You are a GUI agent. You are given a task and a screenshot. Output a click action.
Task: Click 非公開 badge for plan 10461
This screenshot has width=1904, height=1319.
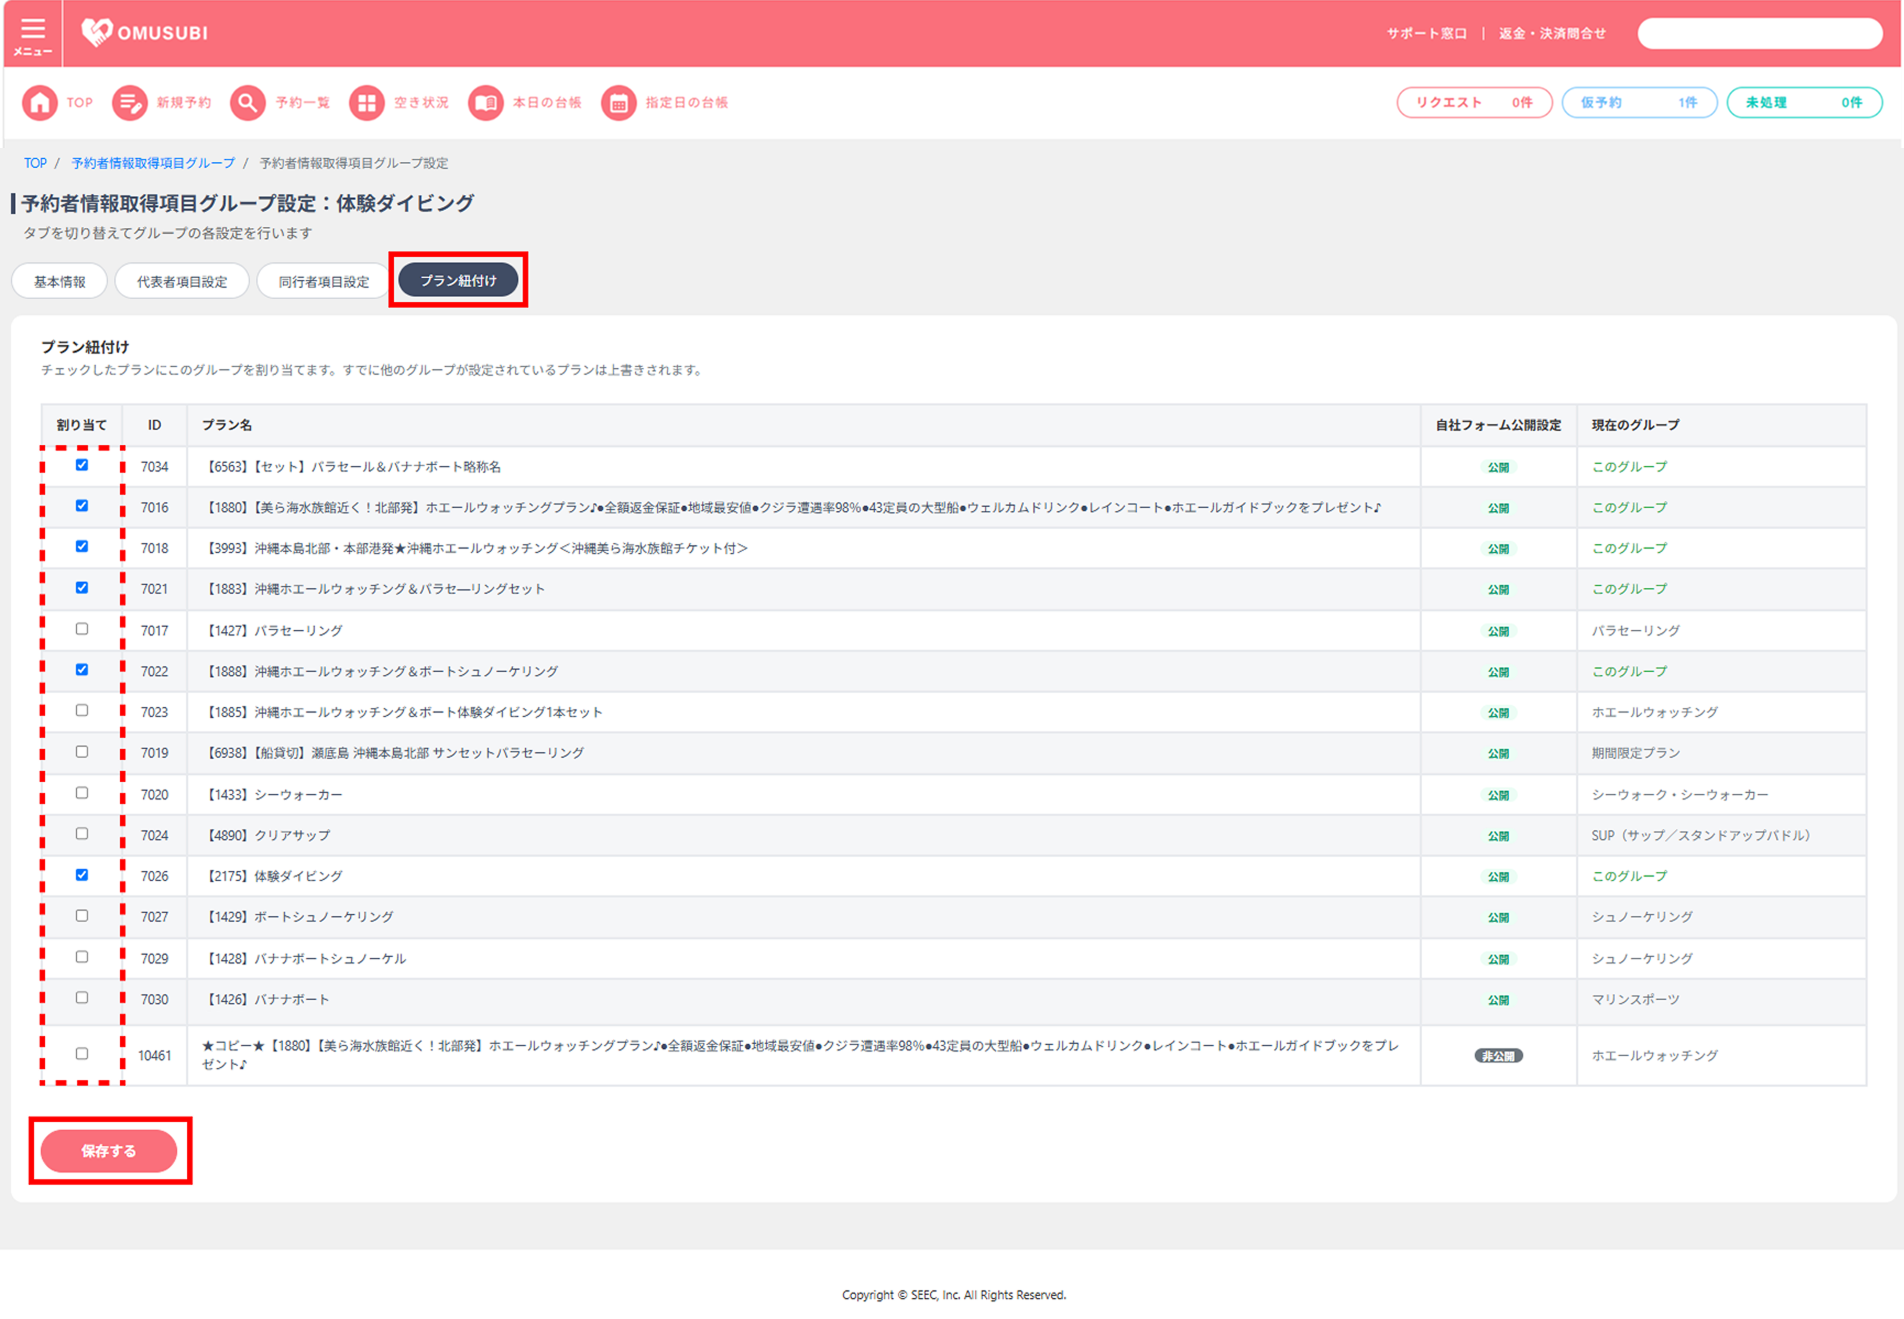1498,1056
